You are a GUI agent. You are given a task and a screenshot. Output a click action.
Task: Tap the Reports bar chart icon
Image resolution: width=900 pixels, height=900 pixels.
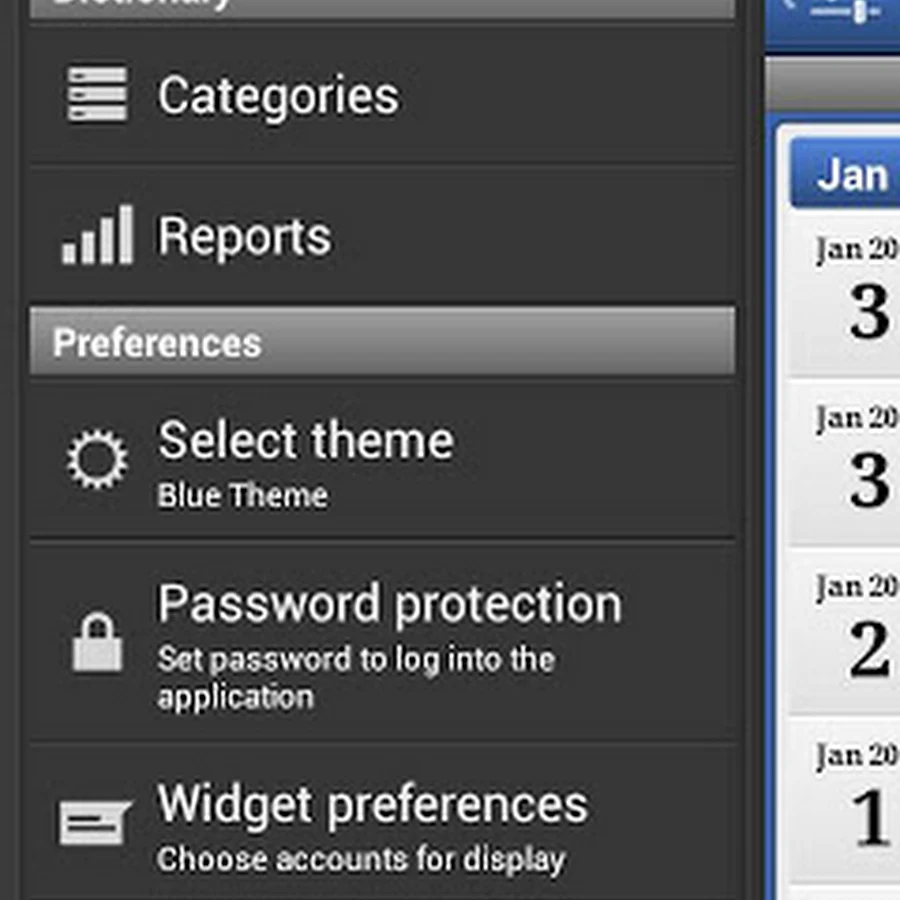tap(97, 236)
